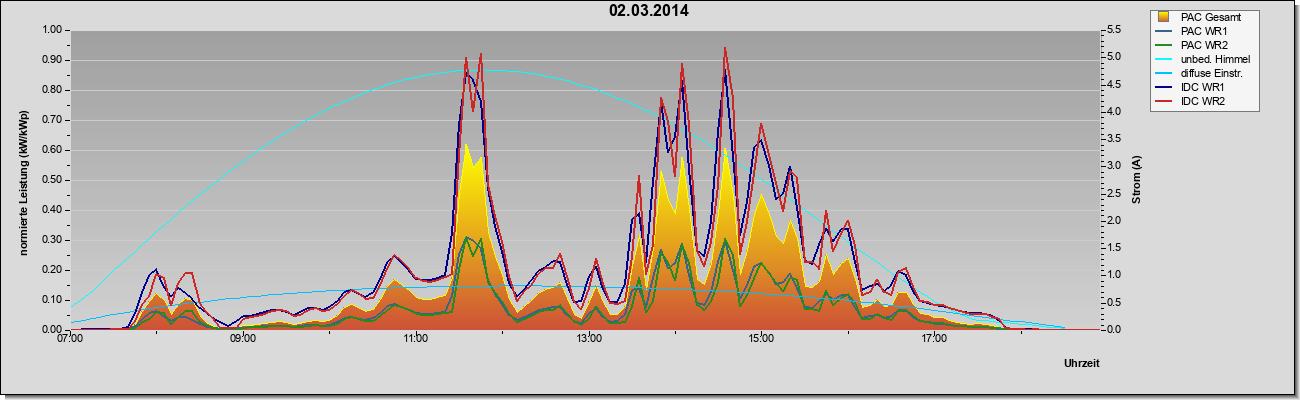Click the 09:00 time axis label
1300x400 pixels.
243,340
